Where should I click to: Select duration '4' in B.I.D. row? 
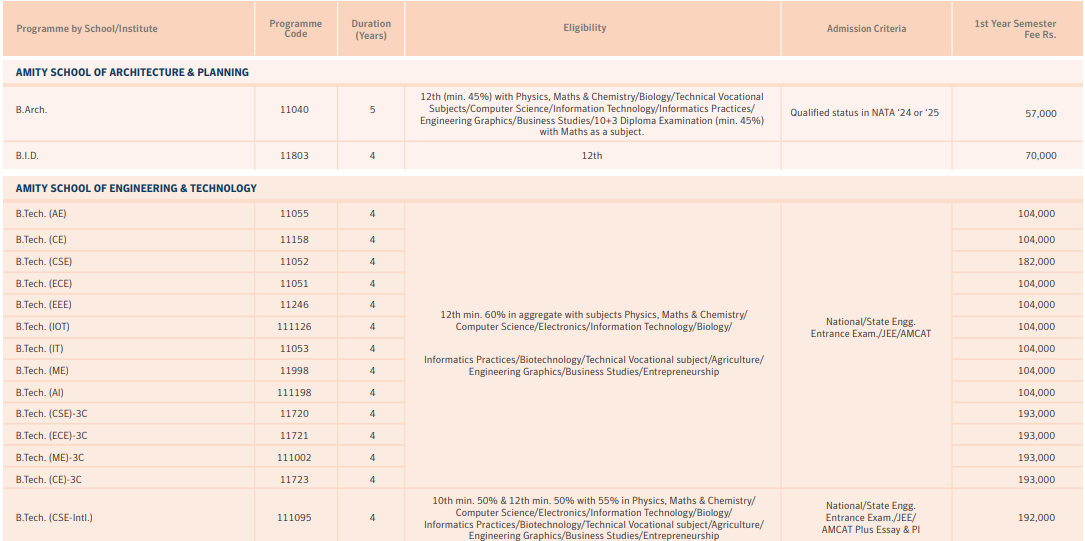[x=372, y=156]
